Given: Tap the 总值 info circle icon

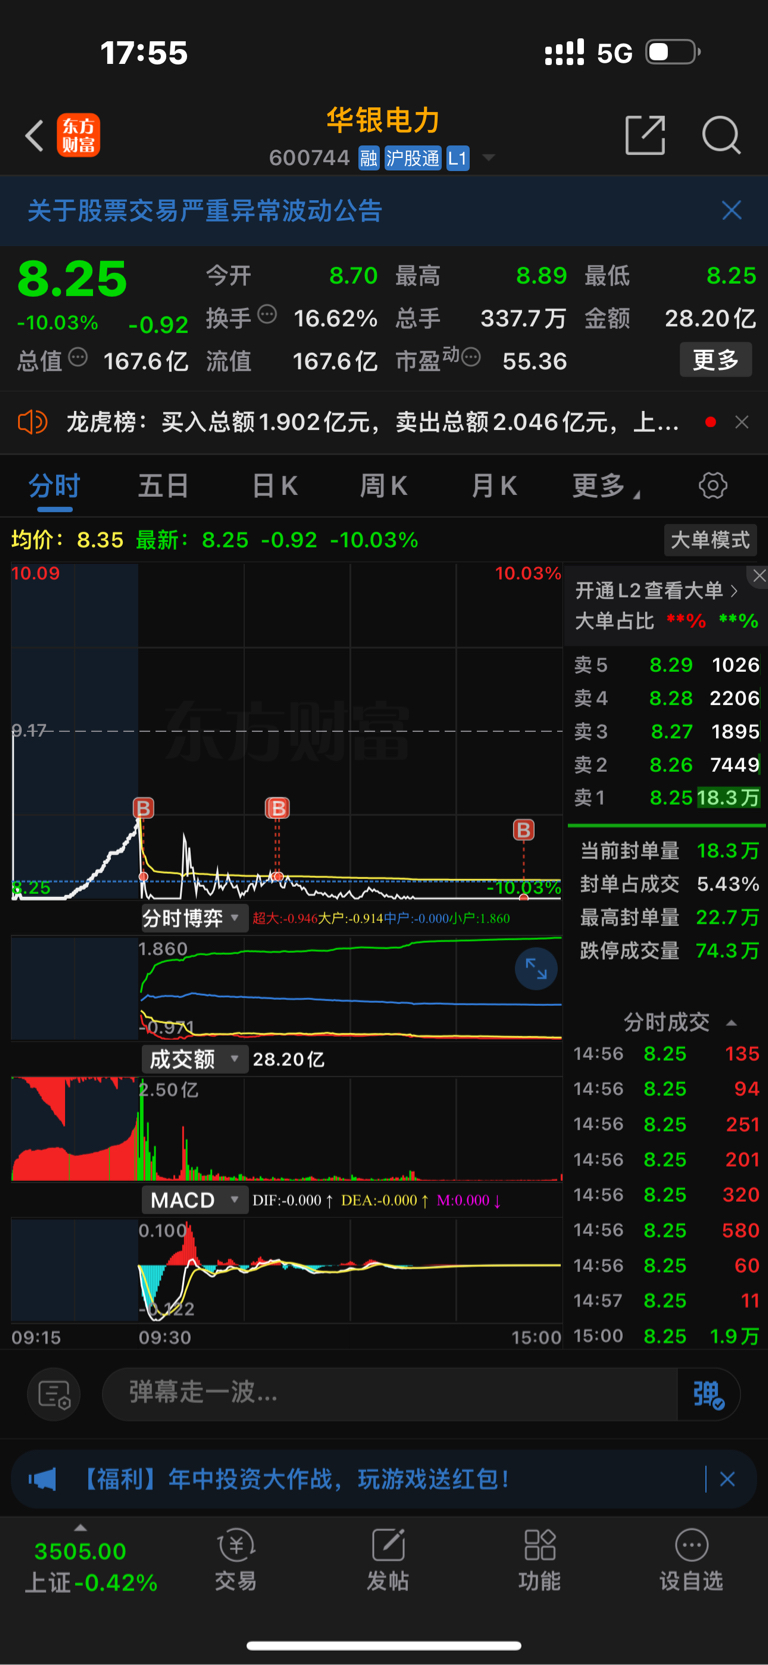Looking at the screenshot, I should tap(78, 357).
